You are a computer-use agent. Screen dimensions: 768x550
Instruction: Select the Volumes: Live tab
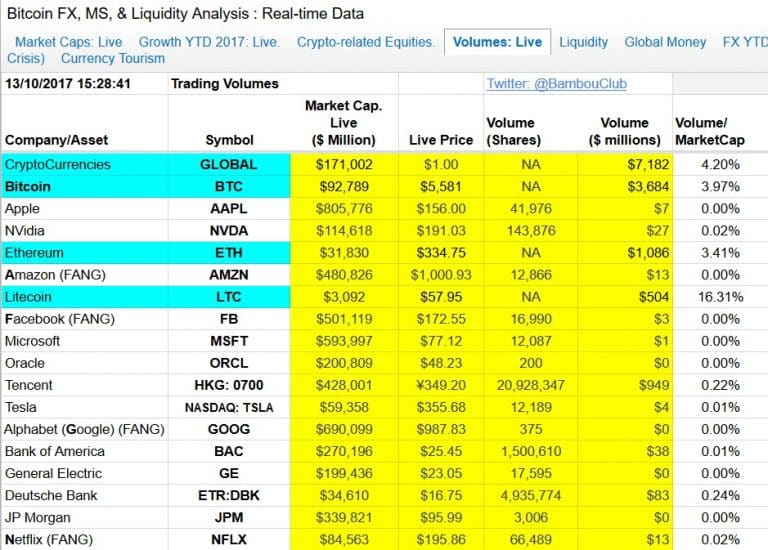coord(497,42)
